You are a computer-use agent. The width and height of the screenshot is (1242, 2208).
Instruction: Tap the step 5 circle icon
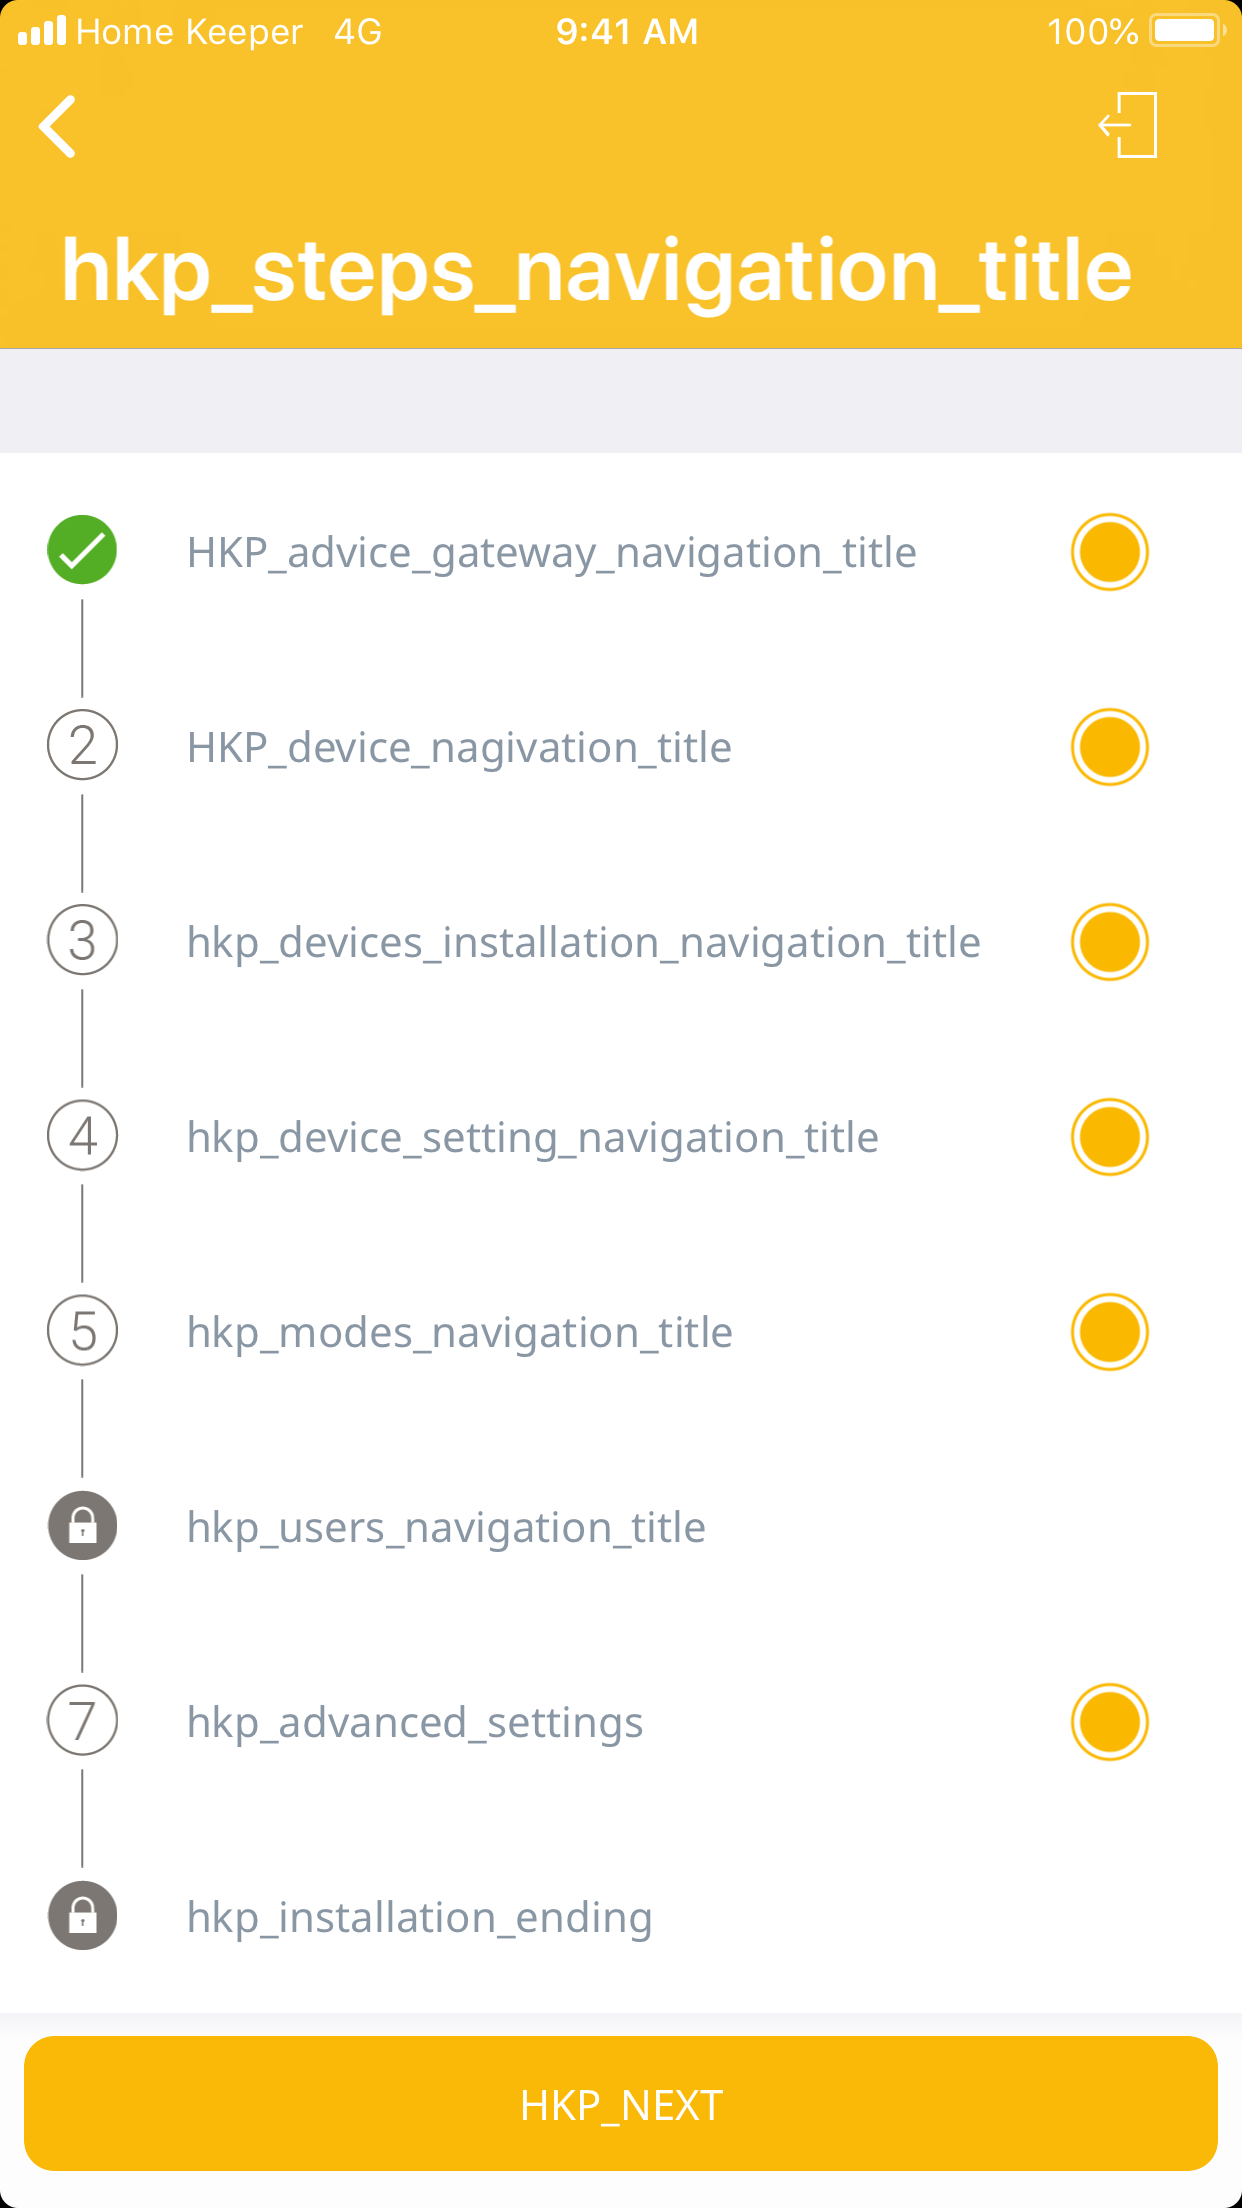point(82,1331)
